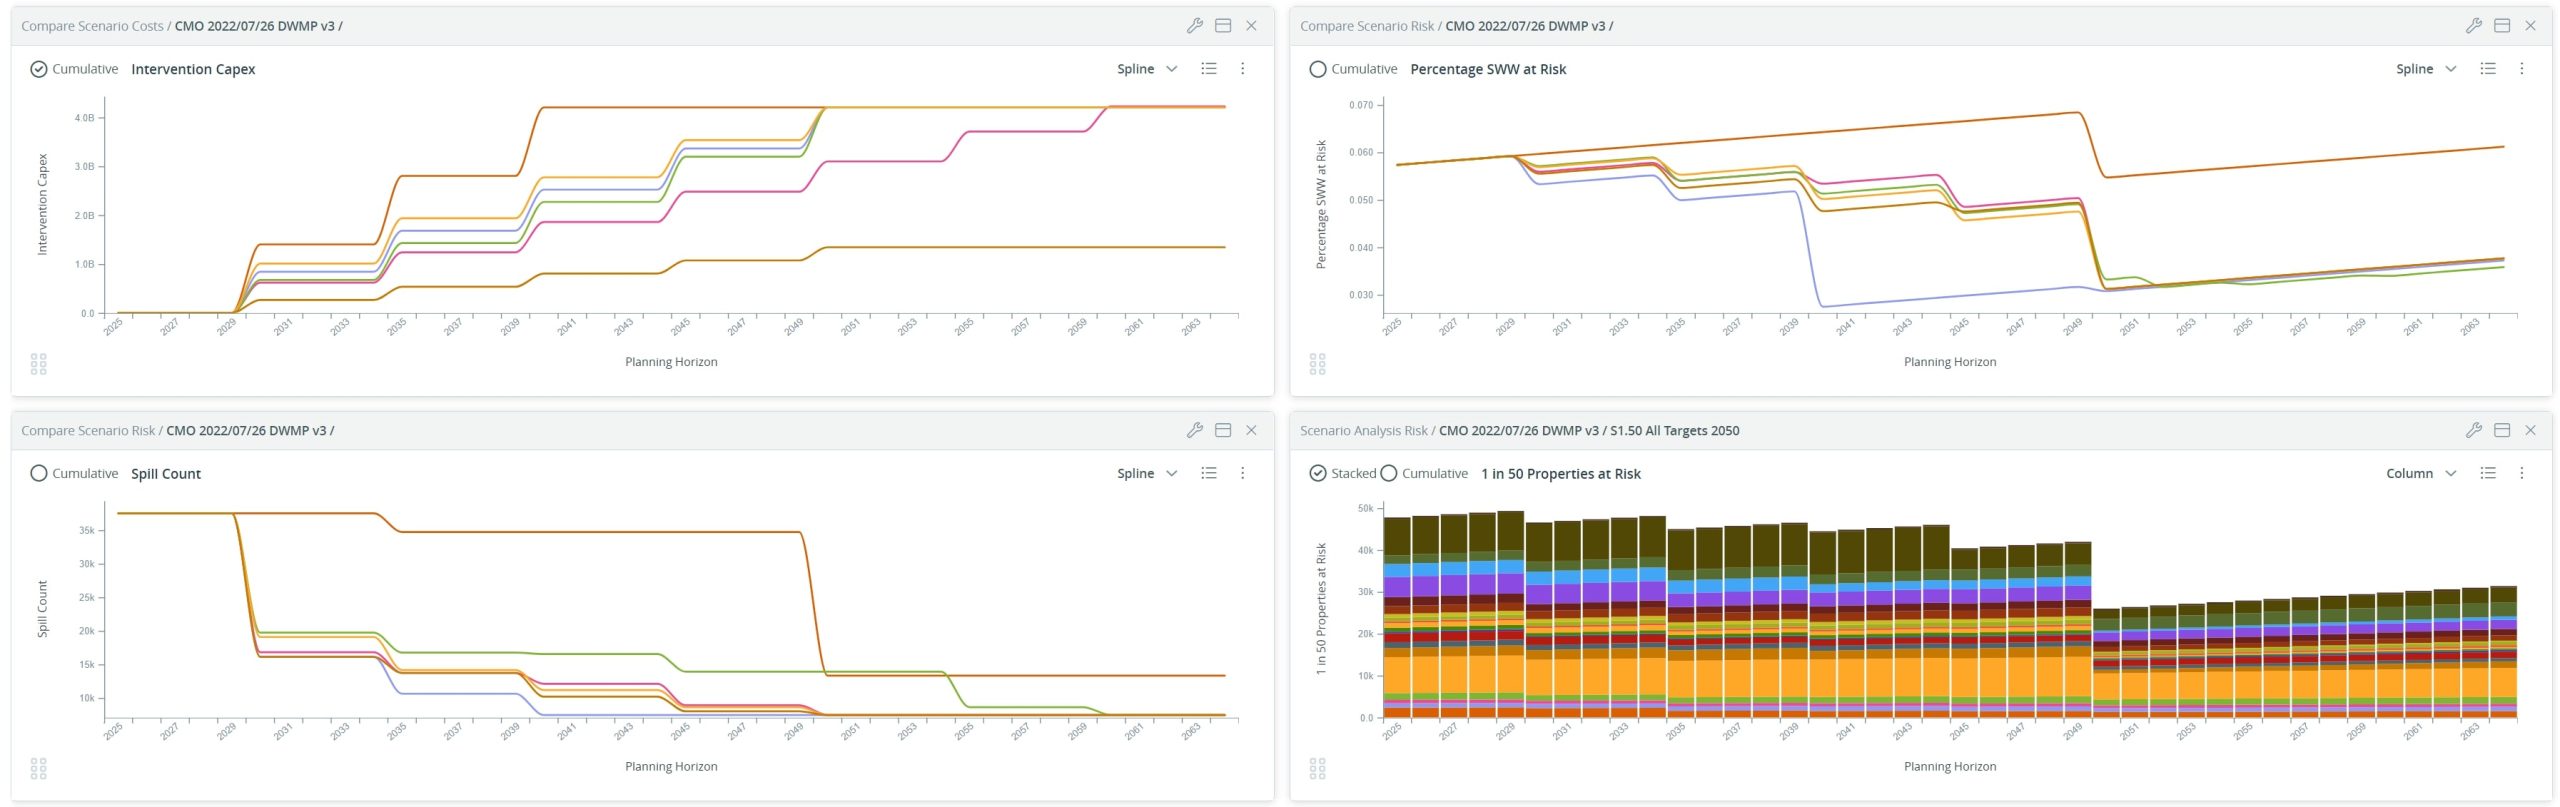Click S1.50 All Targets 2050 breadcrumb
2560x807 pixels.
point(1674,430)
